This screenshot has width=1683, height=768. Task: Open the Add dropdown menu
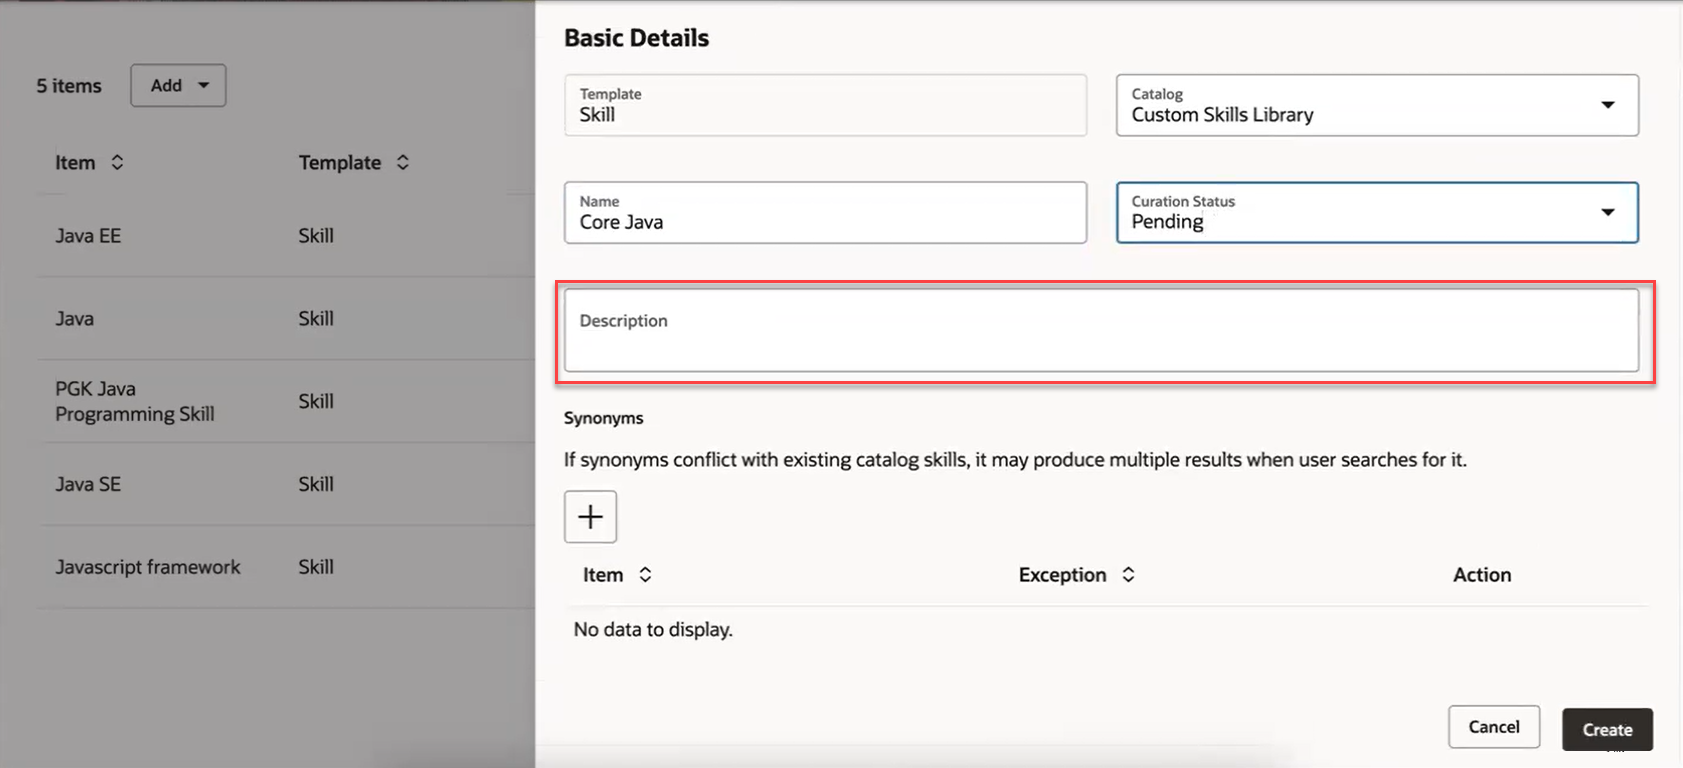(178, 86)
